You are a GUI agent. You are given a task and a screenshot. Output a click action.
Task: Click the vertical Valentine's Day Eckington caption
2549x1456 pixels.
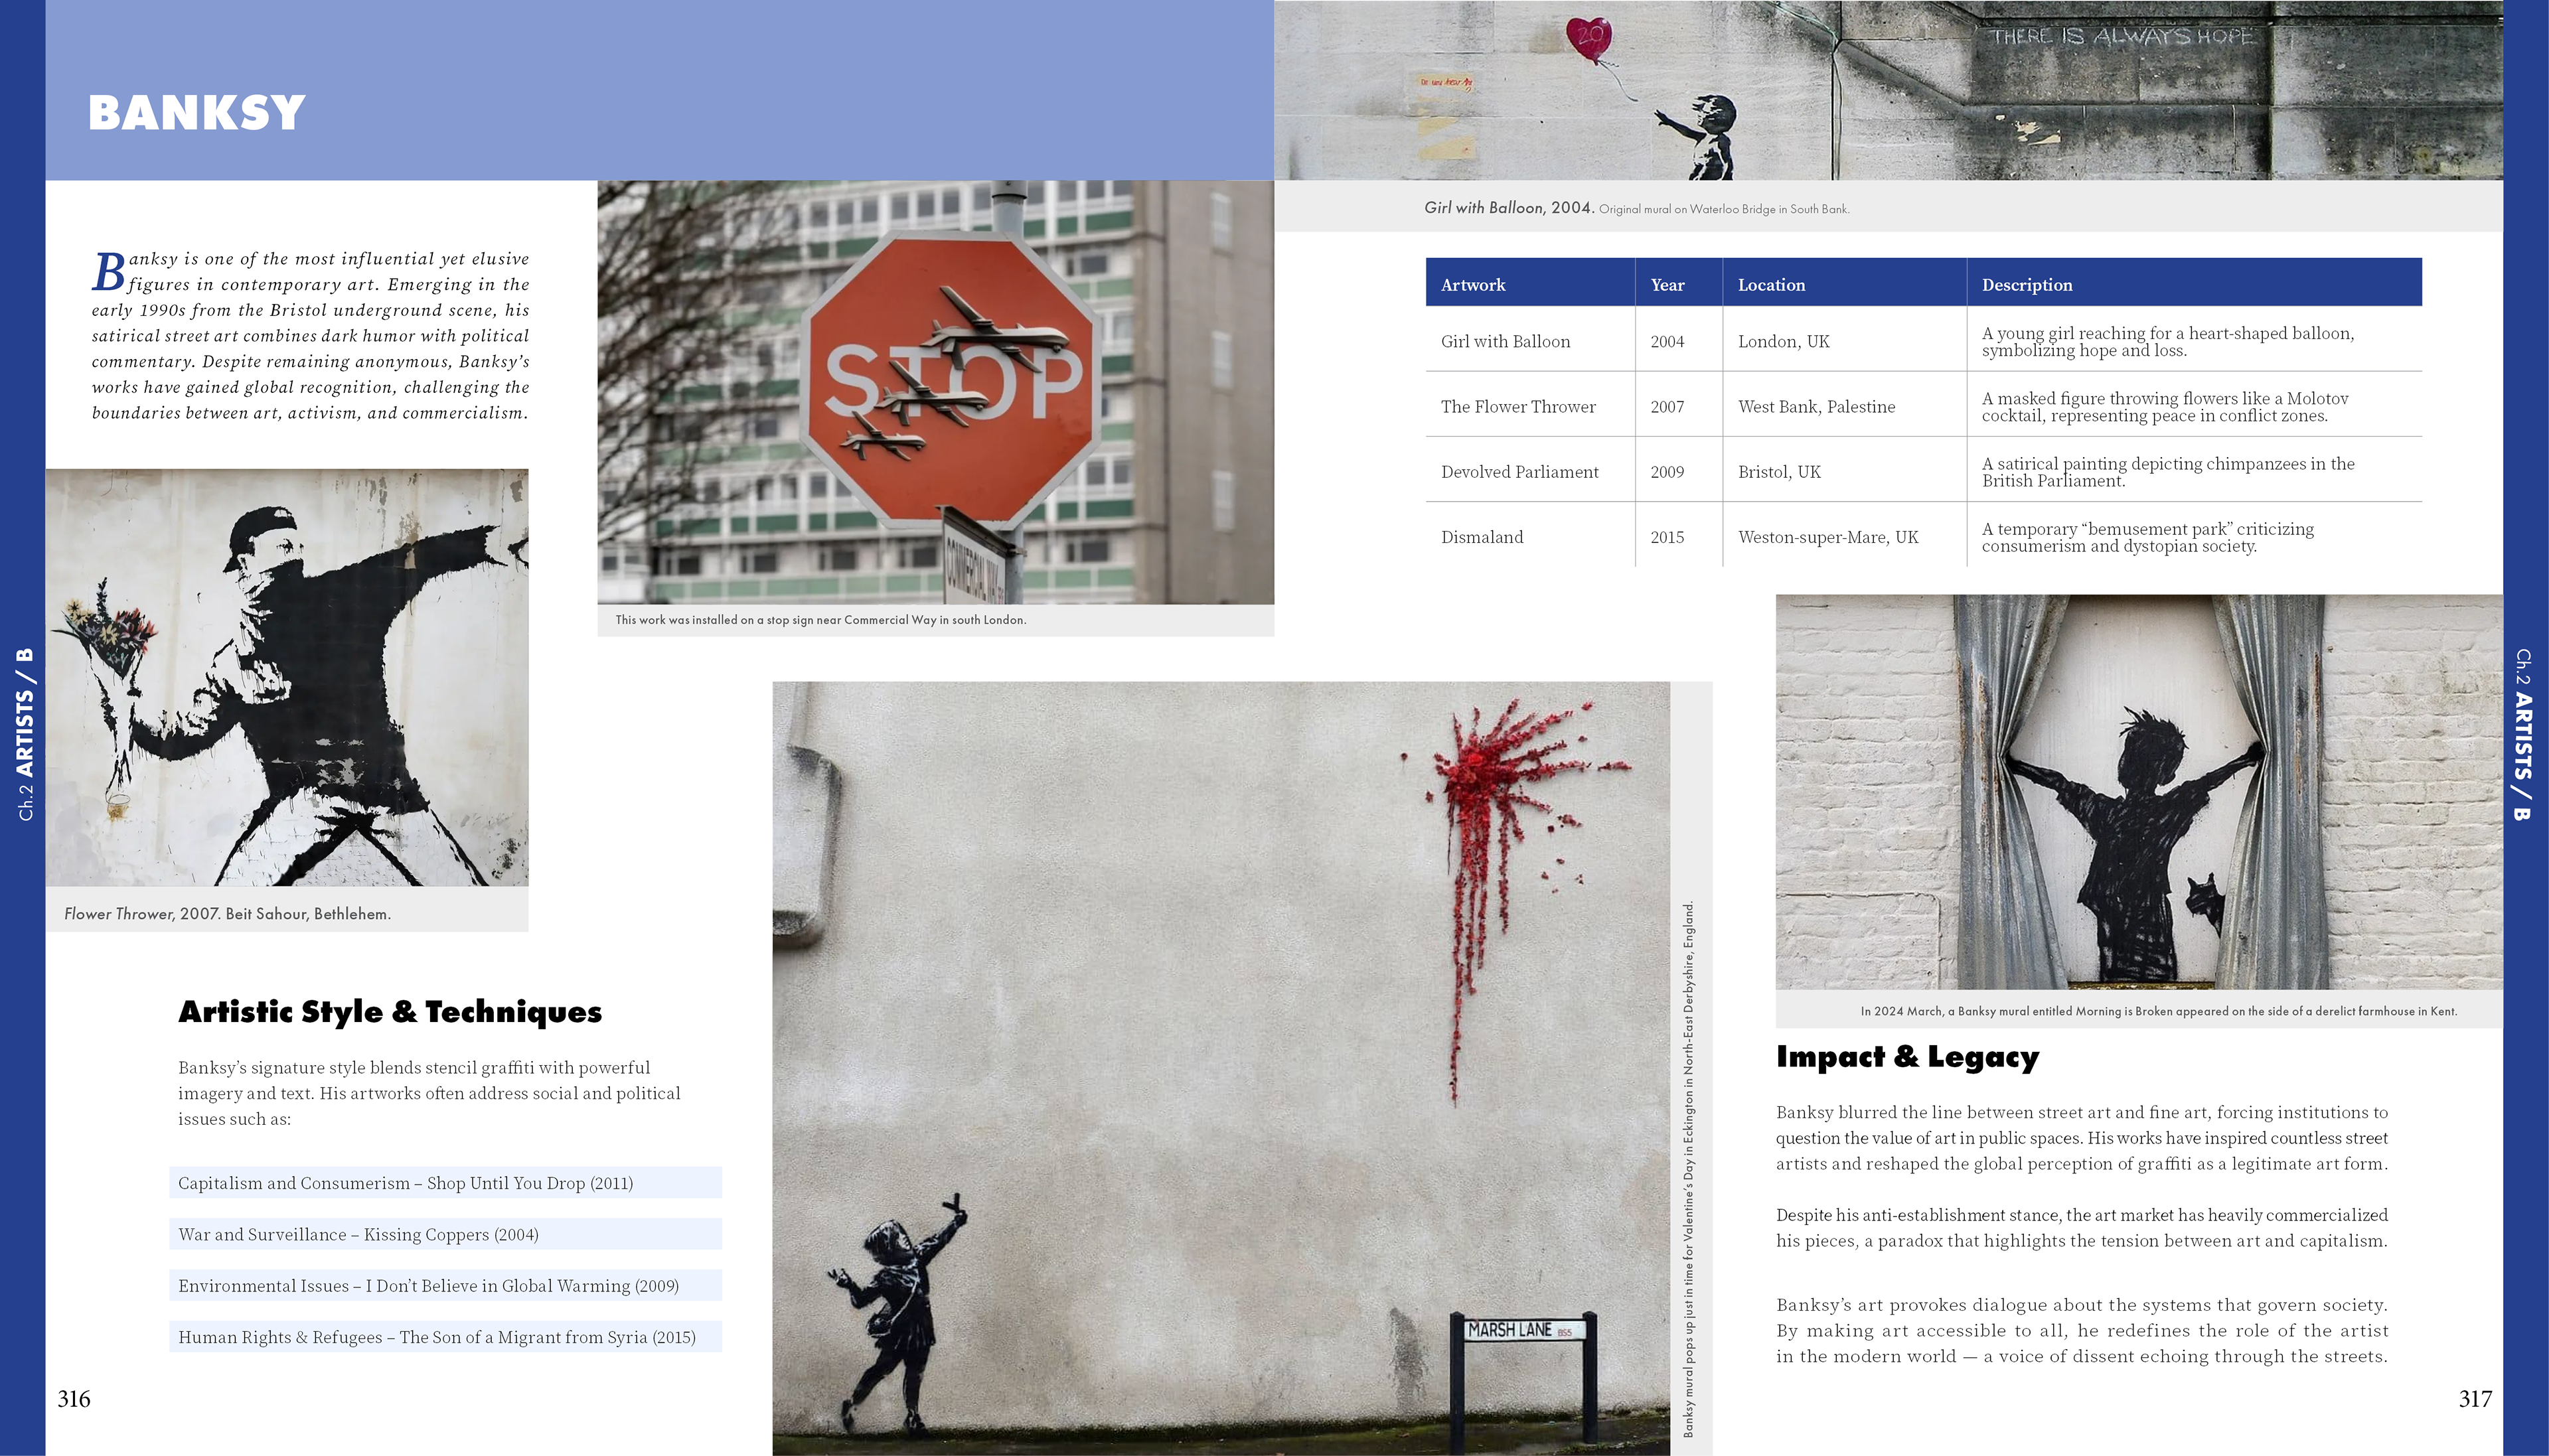point(1689,1169)
